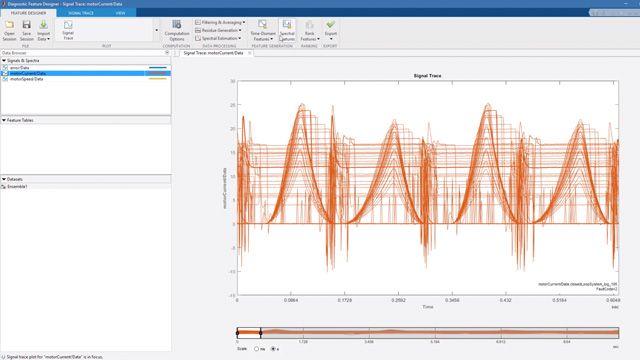640x360 pixels.
Task: Click the Spectral Estimation icon
Action: (198, 38)
